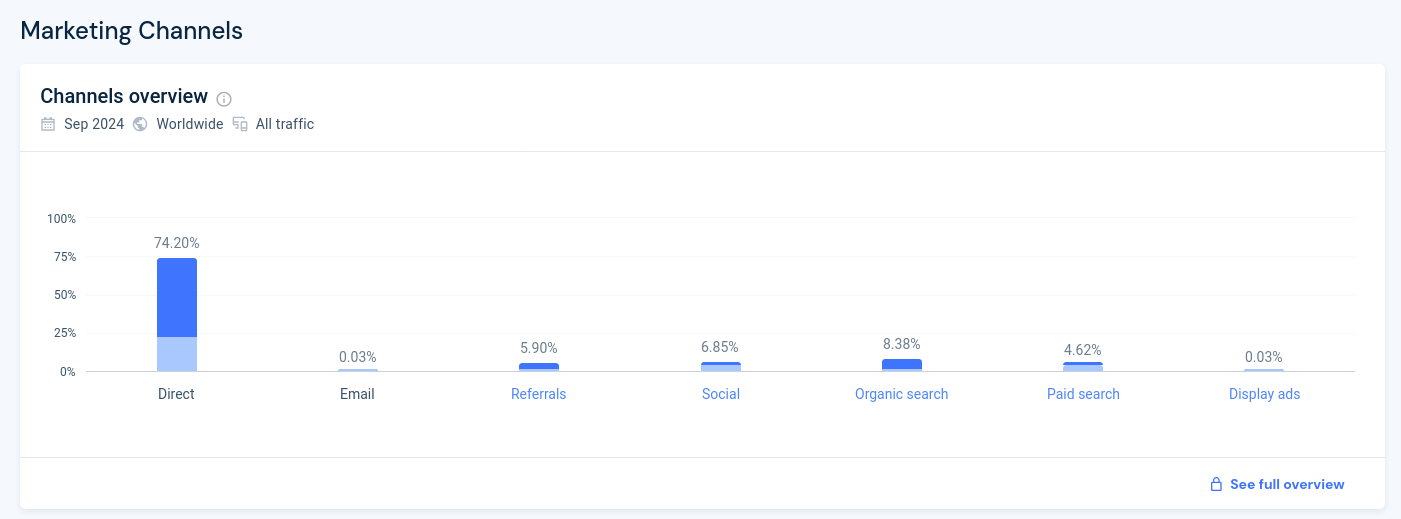Click the devices icon beside All traffic
Viewport: 1401px width, 519px height.
coord(240,124)
